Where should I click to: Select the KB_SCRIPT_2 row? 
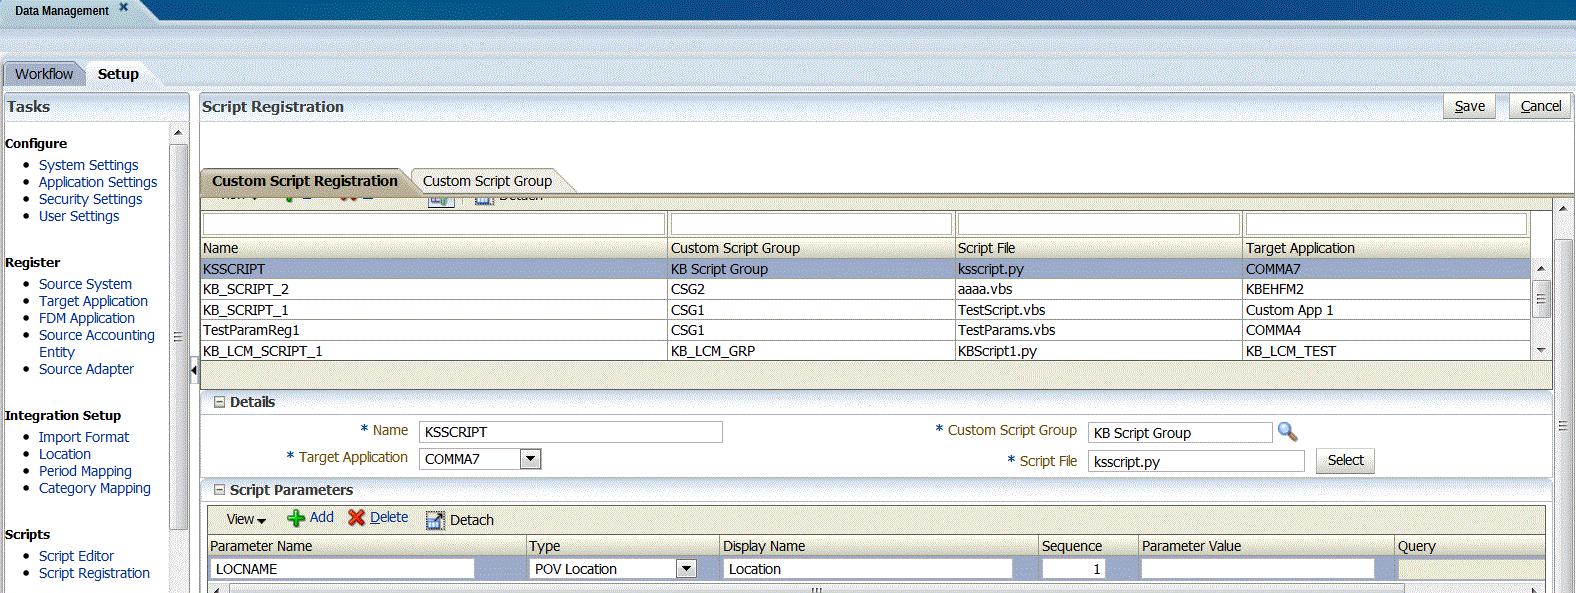[x=865, y=289]
